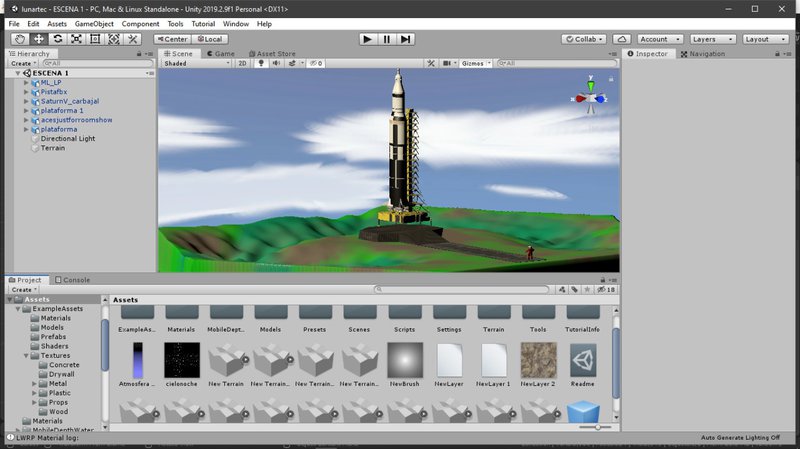The width and height of the screenshot is (800, 449).
Task: Open the Shaded draw mode dropdown
Action: click(x=196, y=63)
